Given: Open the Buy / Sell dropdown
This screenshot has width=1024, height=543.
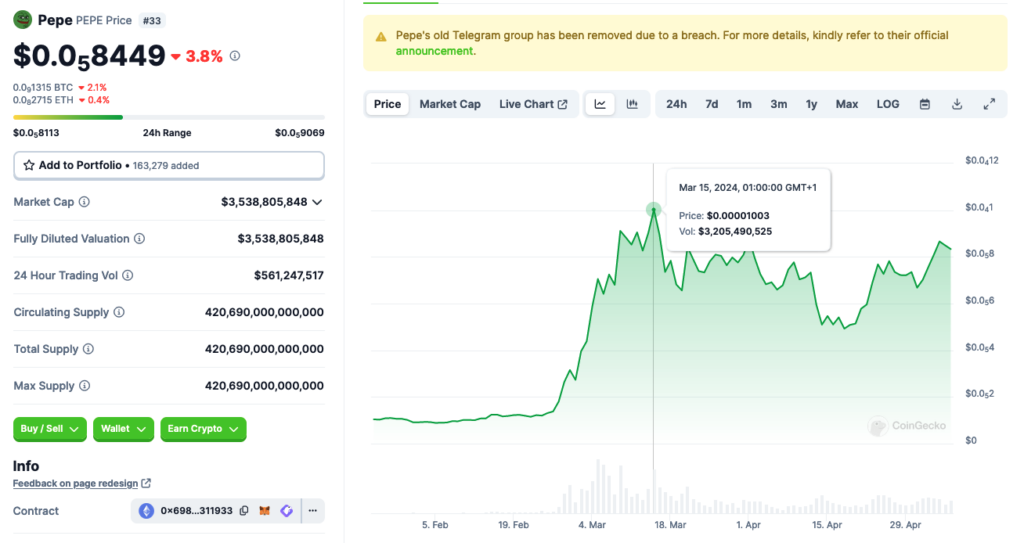Looking at the screenshot, I should (x=50, y=429).
